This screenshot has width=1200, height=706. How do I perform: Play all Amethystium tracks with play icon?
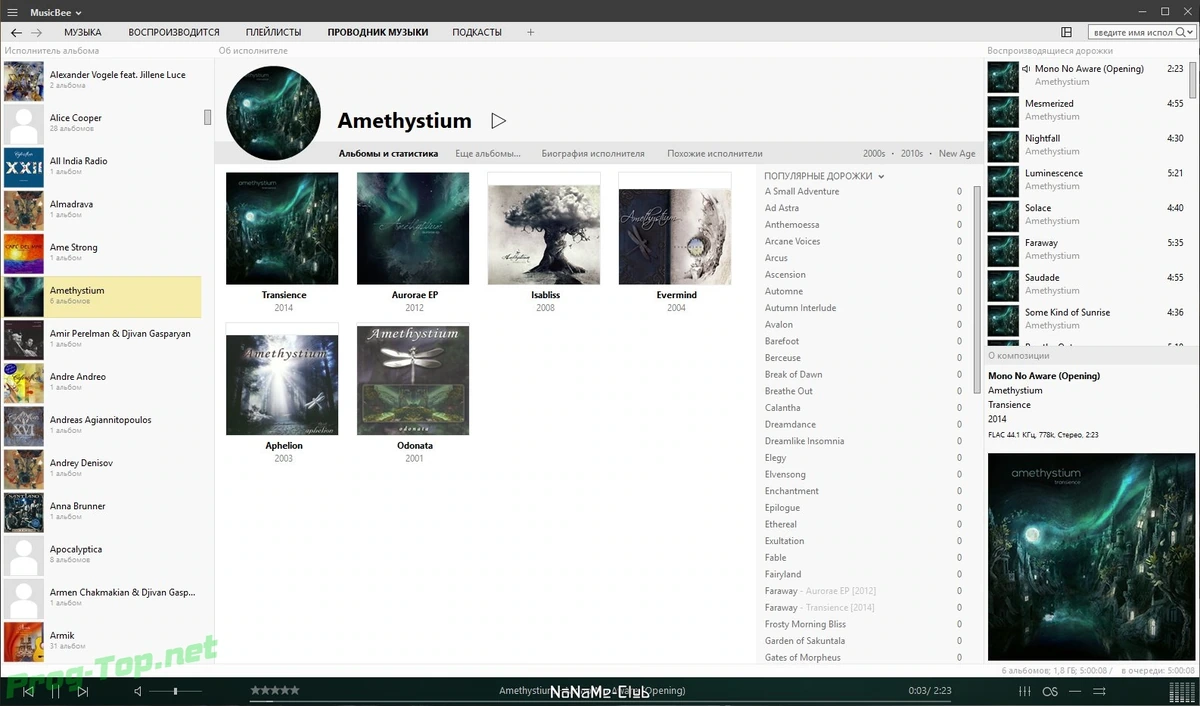point(498,121)
